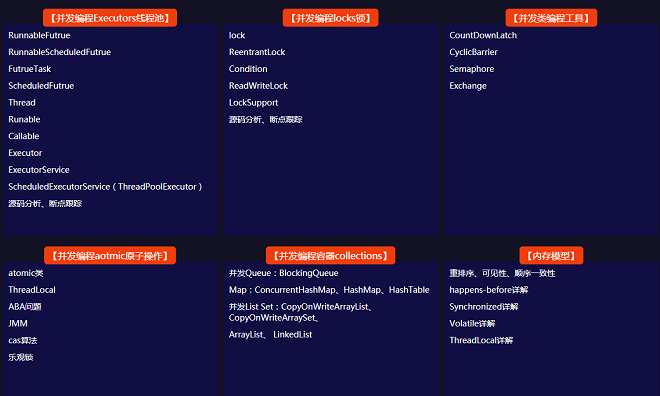The image size is (660, 396).
Task: Click the 'FutrueTask' line
Action: (29, 69)
